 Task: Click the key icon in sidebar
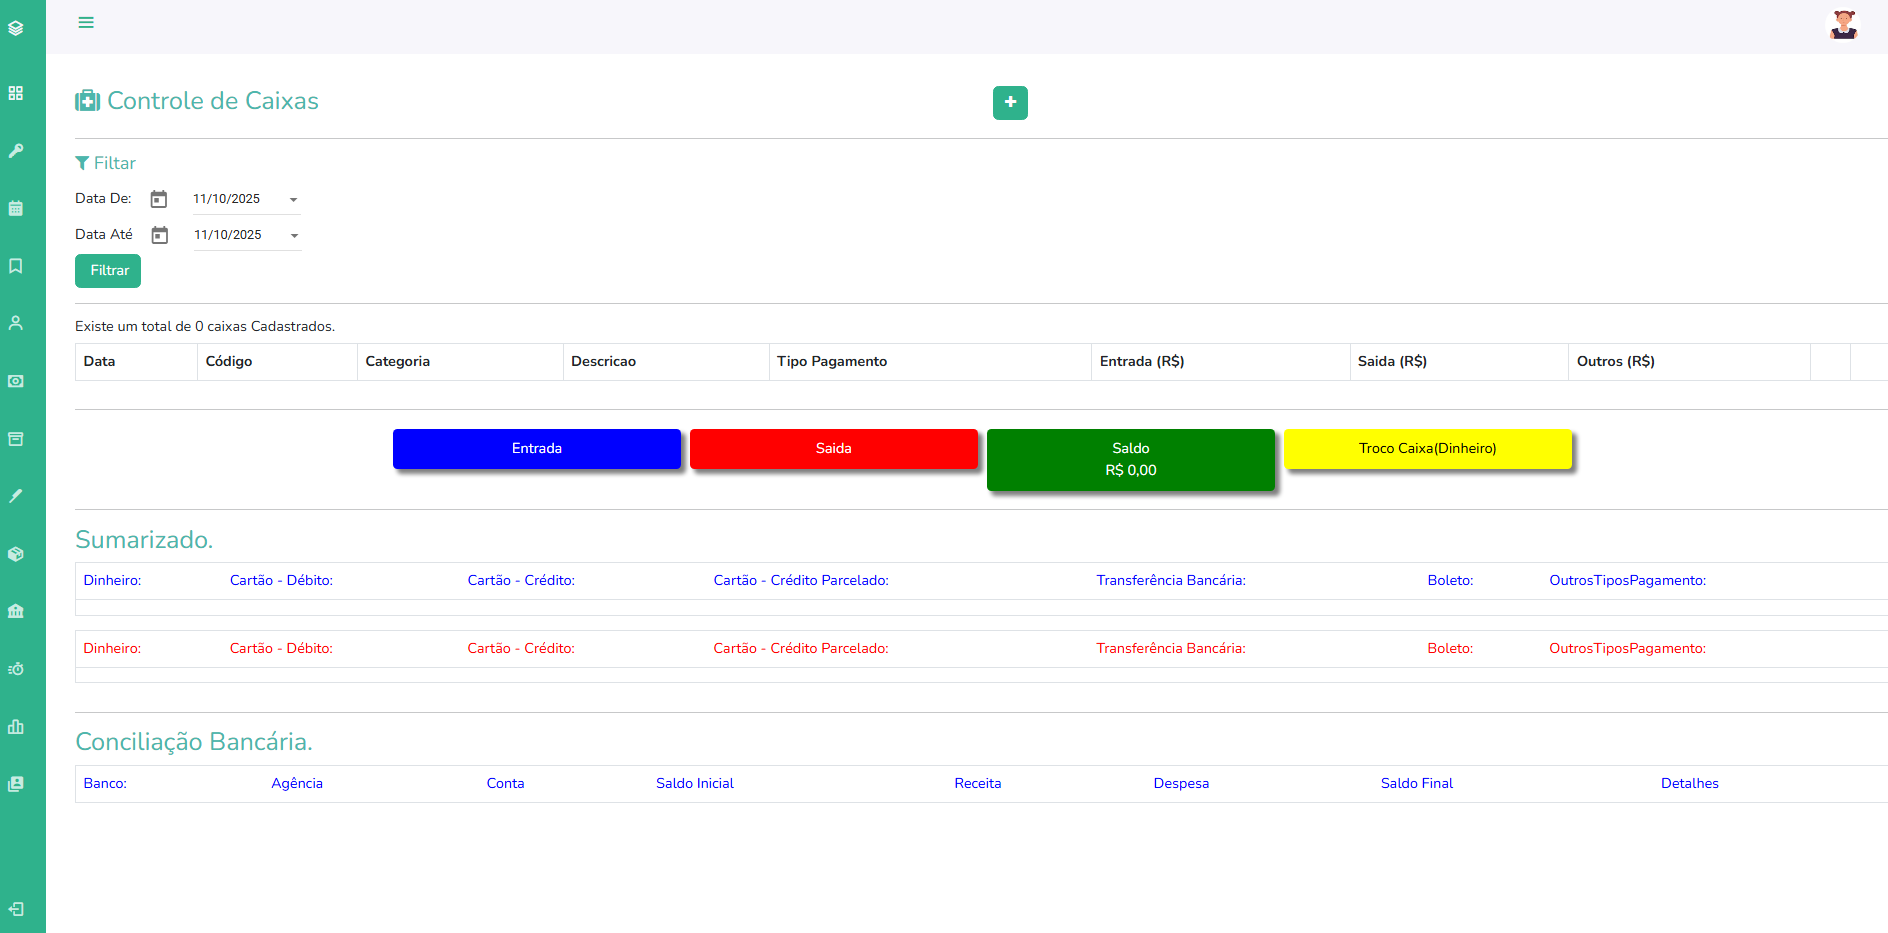pyautogui.click(x=16, y=151)
